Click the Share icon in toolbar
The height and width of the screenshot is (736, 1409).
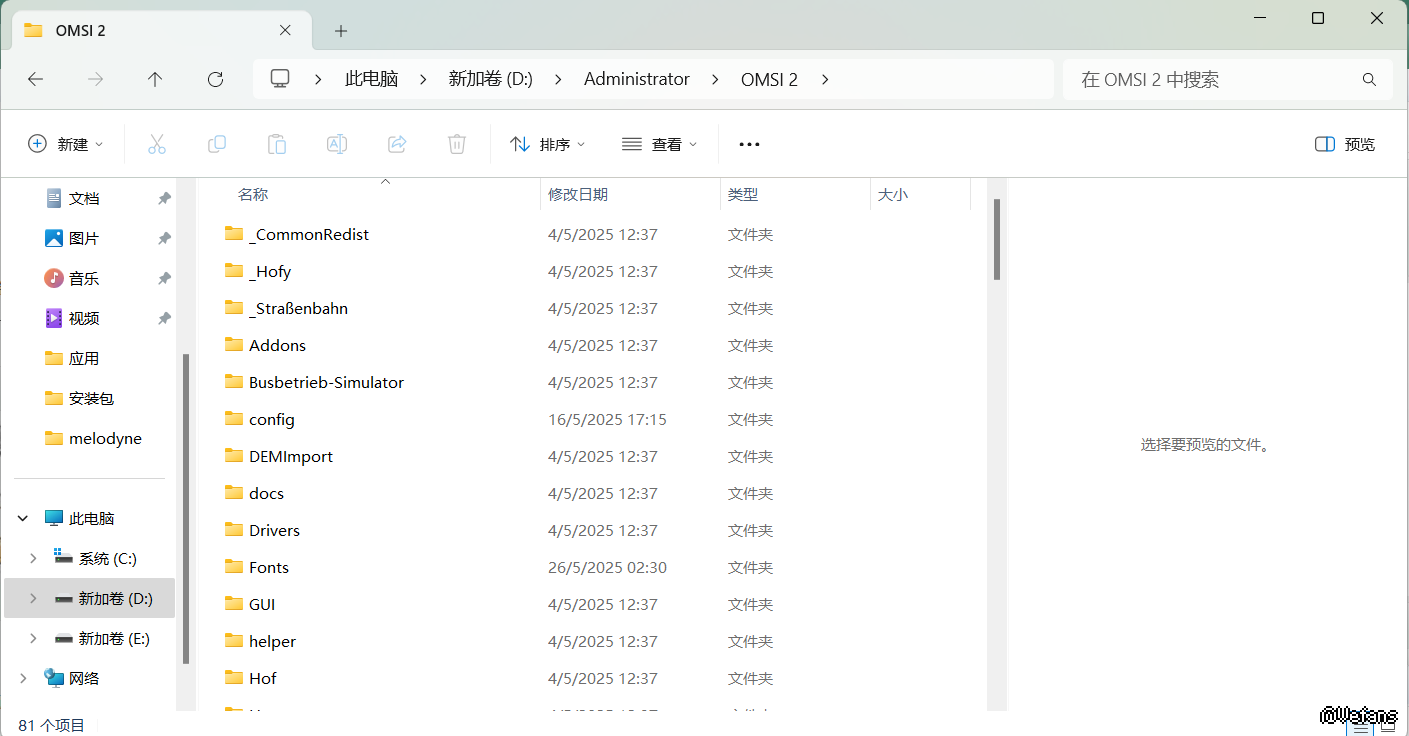[397, 144]
